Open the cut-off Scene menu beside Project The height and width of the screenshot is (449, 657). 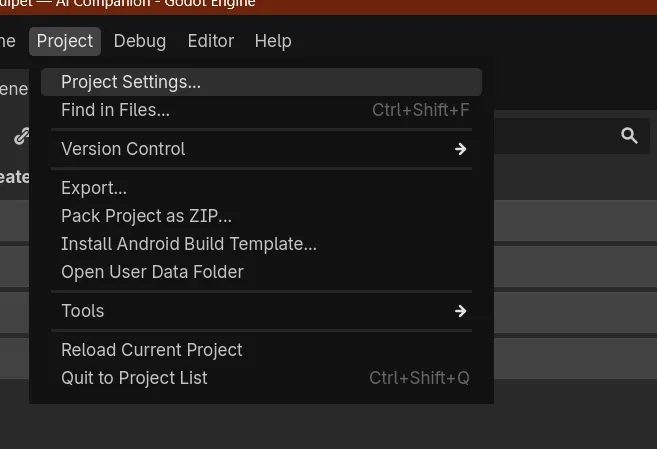(8, 41)
